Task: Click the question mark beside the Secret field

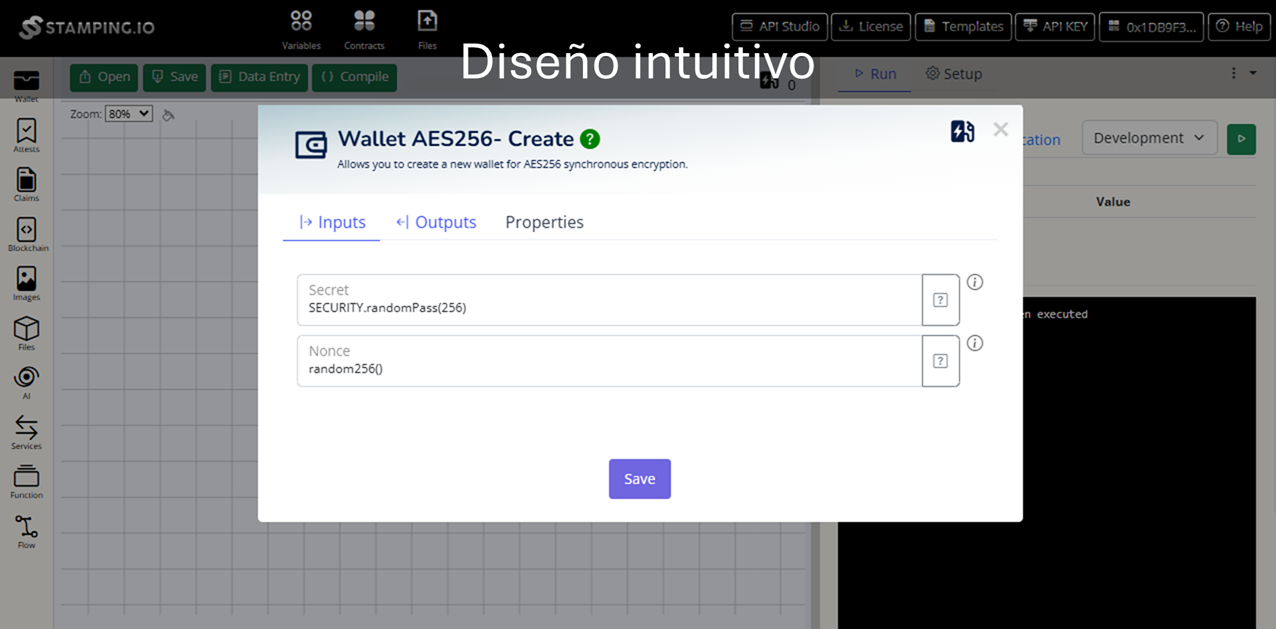Action: (940, 299)
